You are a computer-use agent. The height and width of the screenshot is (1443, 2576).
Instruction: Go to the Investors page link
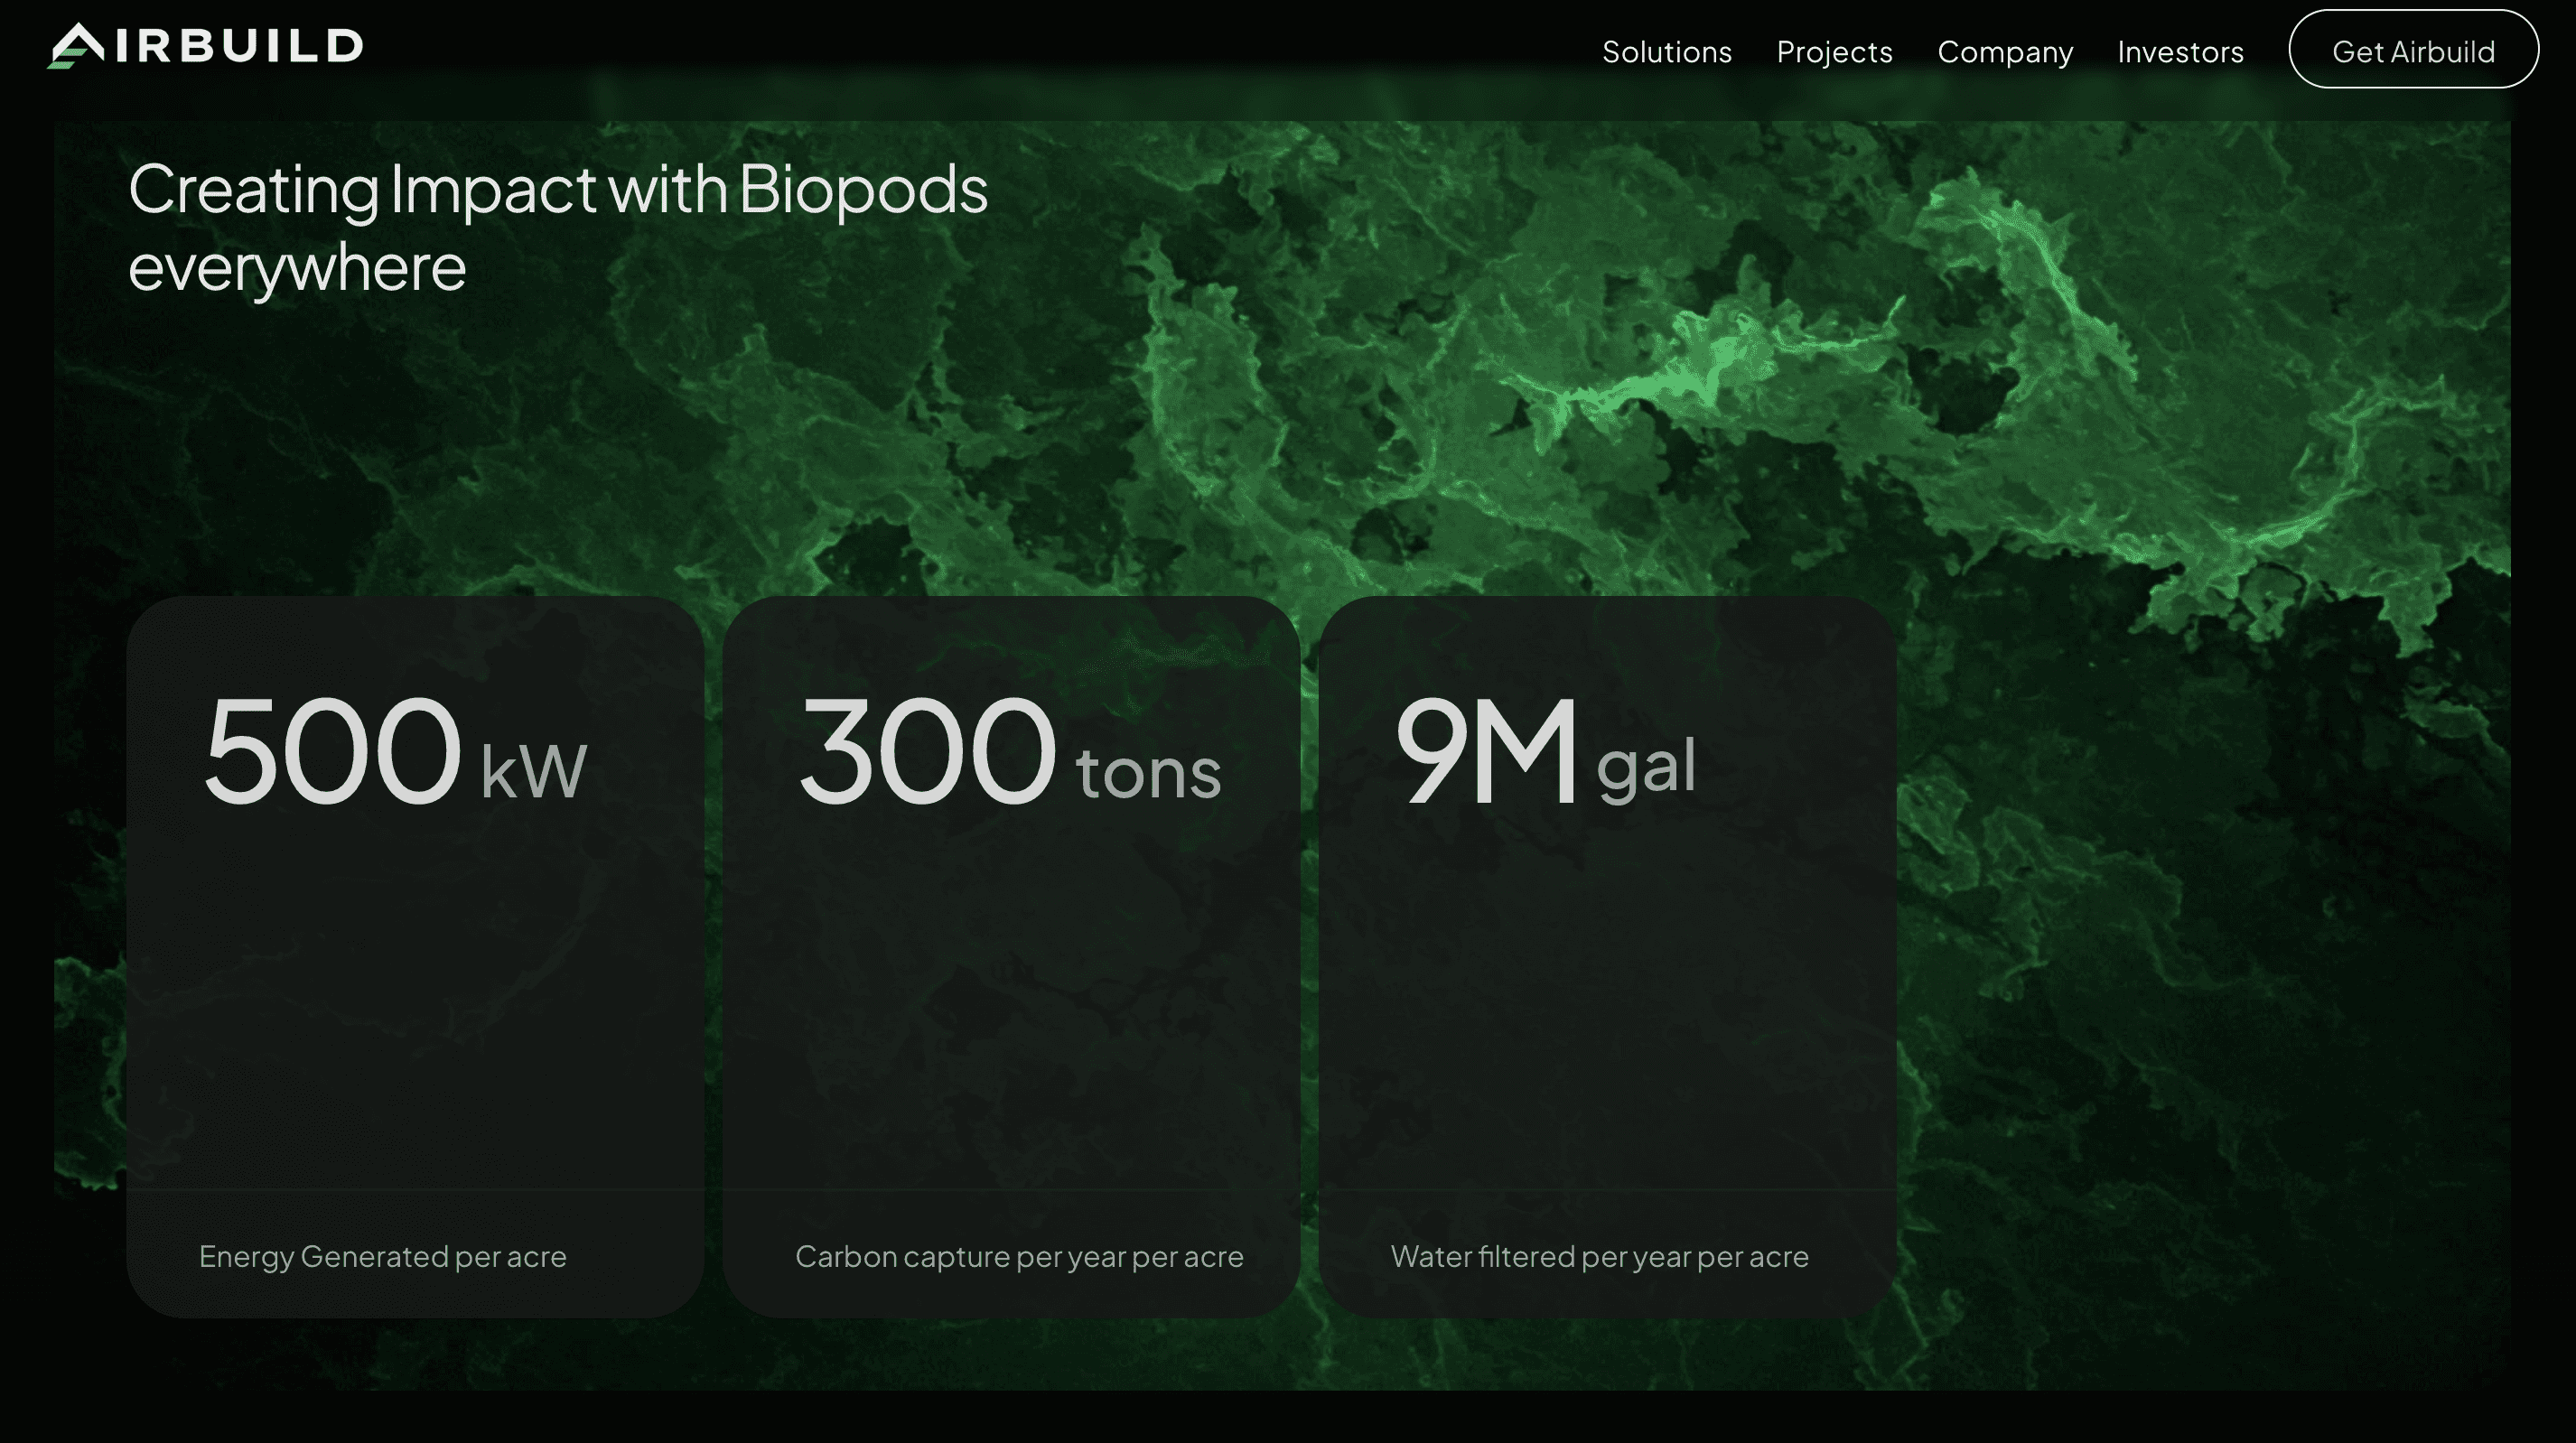[2180, 51]
